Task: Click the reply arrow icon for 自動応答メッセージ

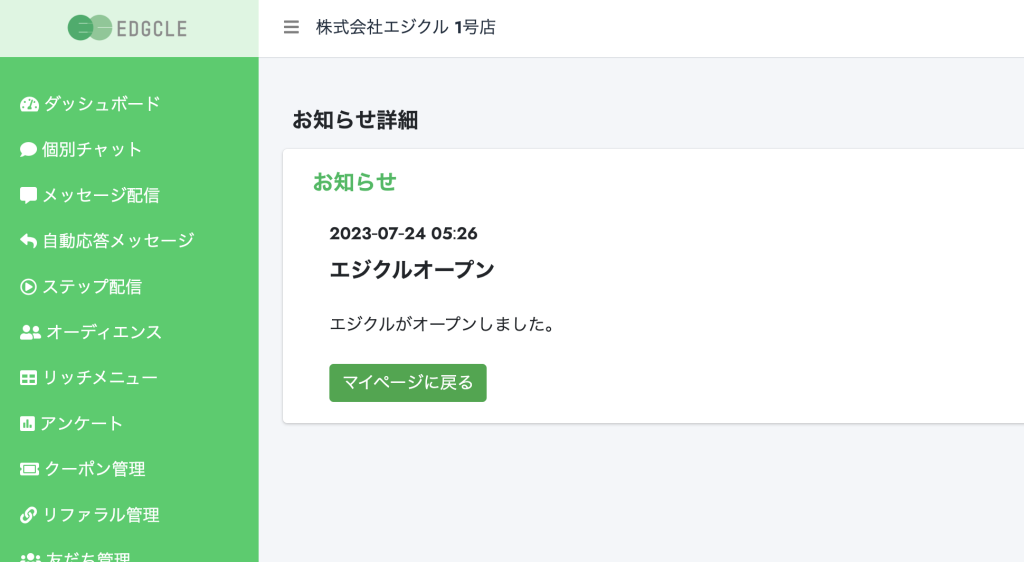Action: [x=28, y=241]
